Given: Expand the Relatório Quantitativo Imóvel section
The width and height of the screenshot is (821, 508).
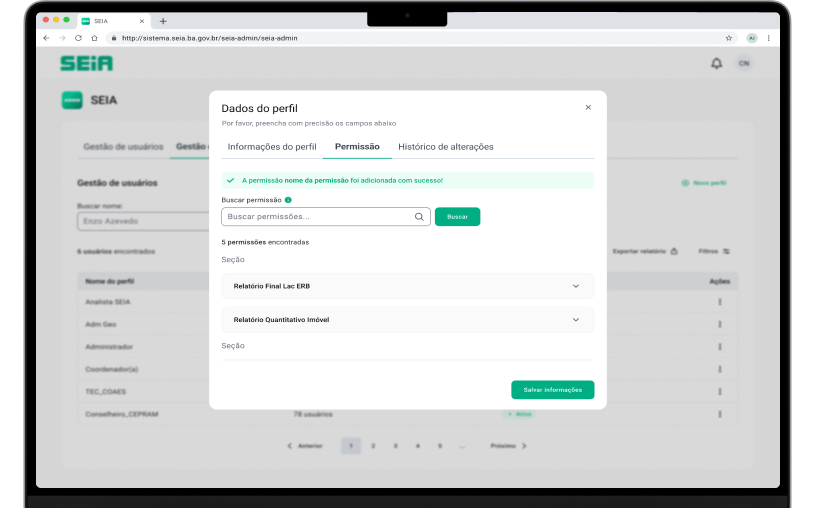Looking at the screenshot, I should coord(575,320).
